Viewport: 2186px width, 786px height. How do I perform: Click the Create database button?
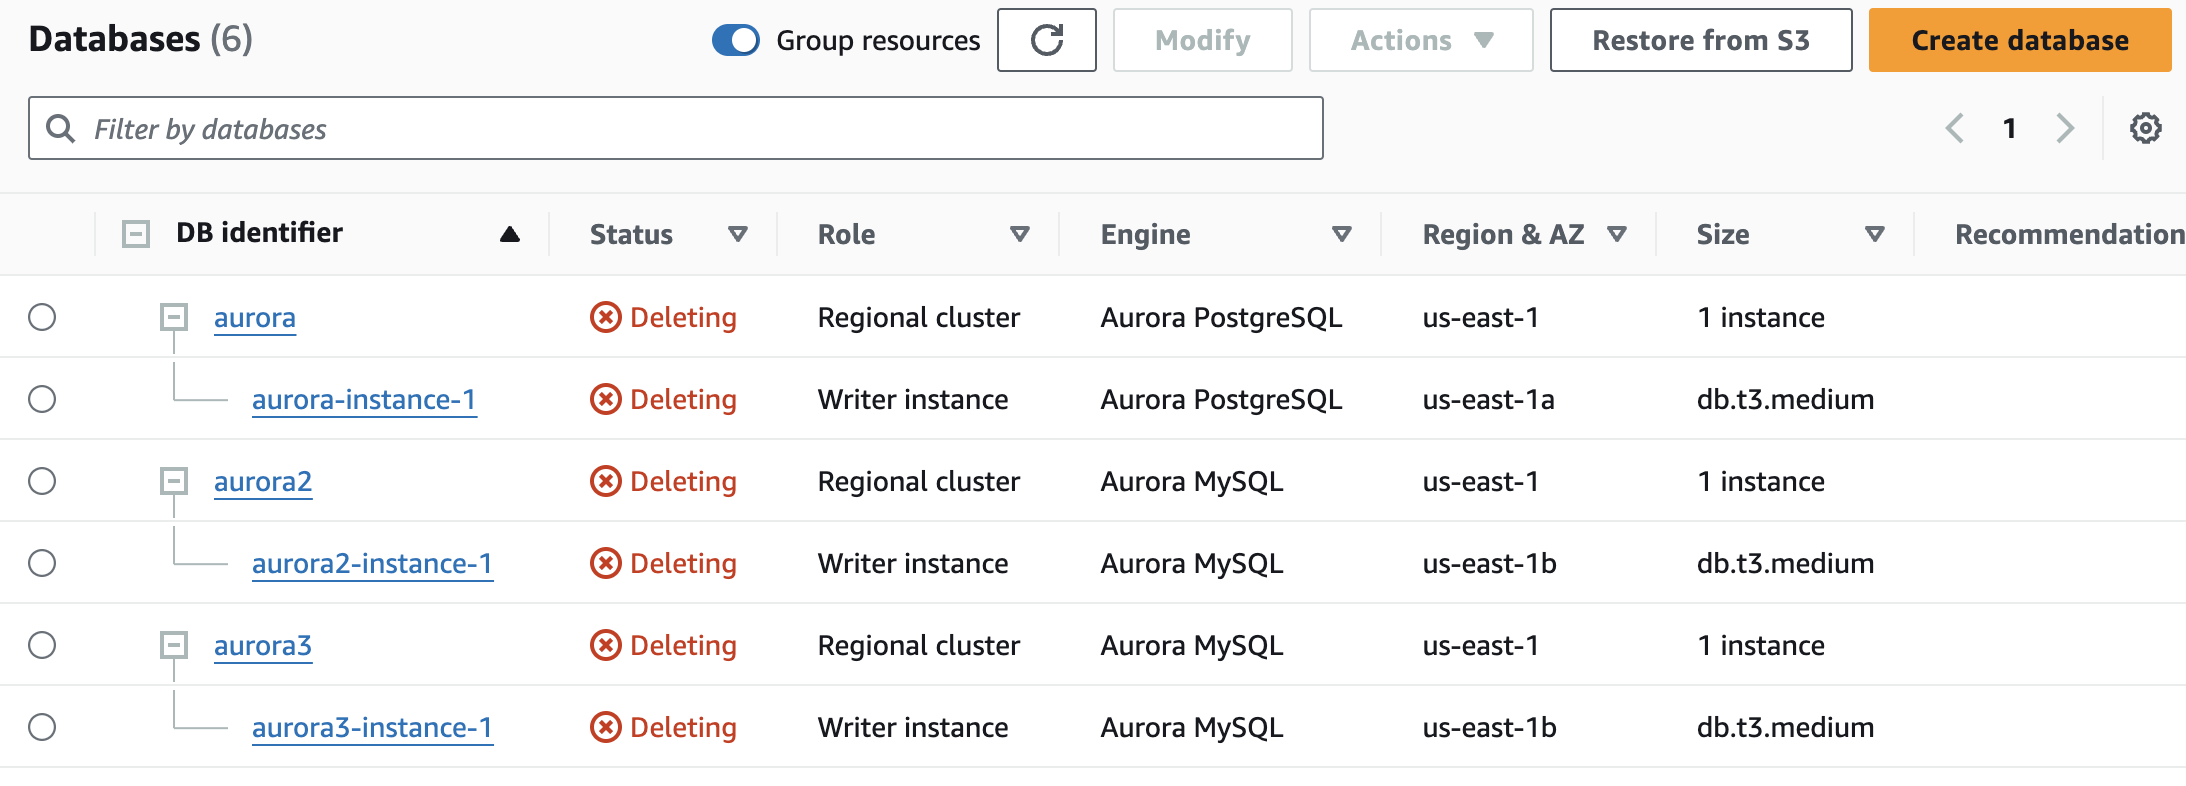(2020, 40)
